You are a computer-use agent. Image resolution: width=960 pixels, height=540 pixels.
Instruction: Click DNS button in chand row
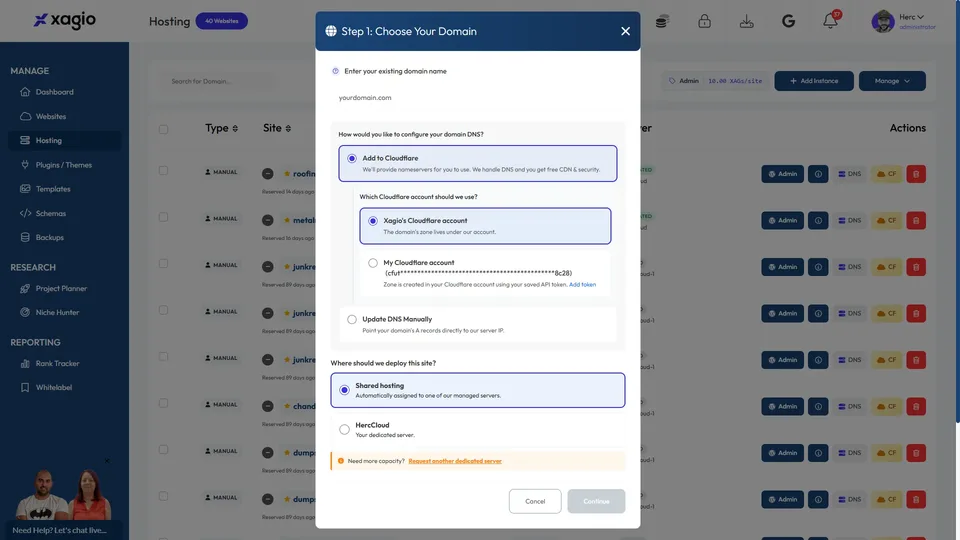point(849,407)
